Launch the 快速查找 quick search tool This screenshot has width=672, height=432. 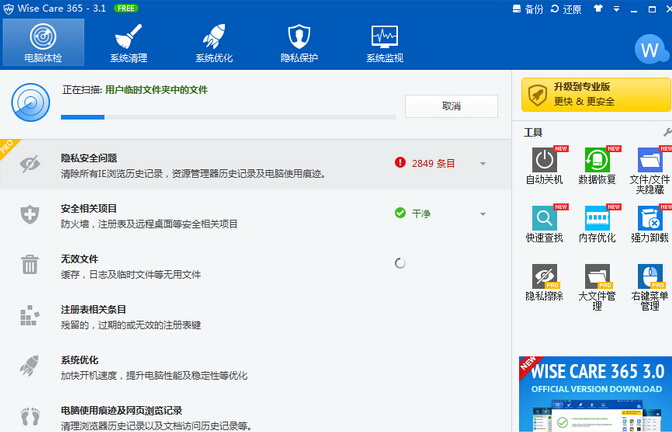[544, 224]
